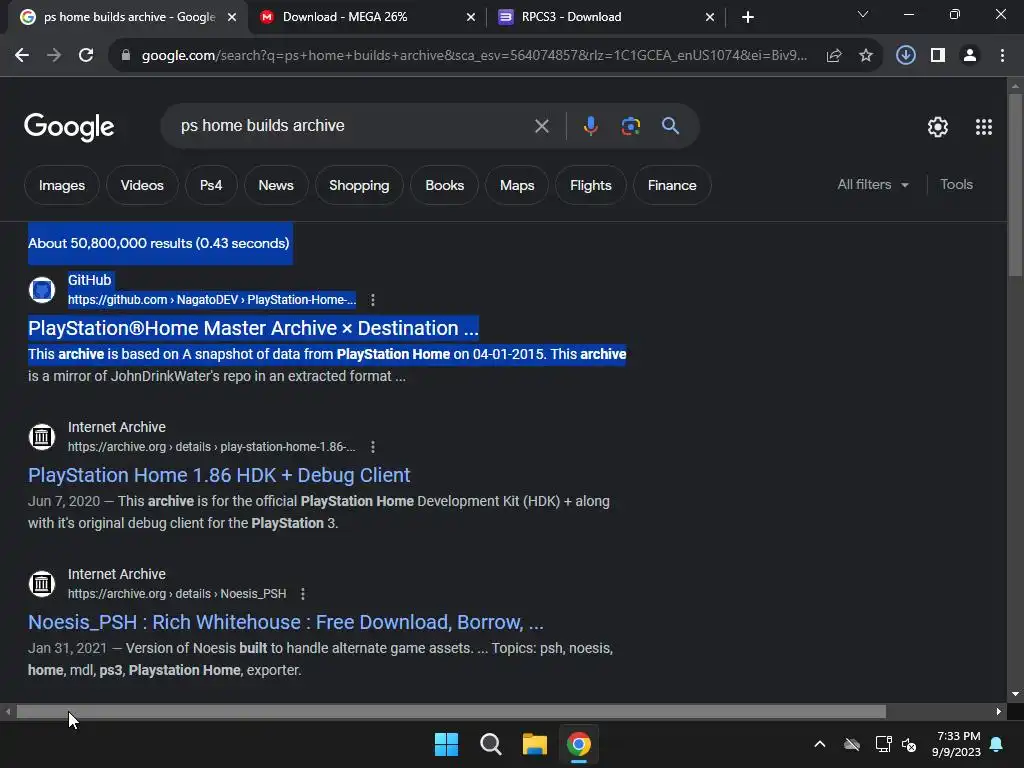Select the Ps4 filter chip
This screenshot has width=1024, height=768.
(211, 185)
